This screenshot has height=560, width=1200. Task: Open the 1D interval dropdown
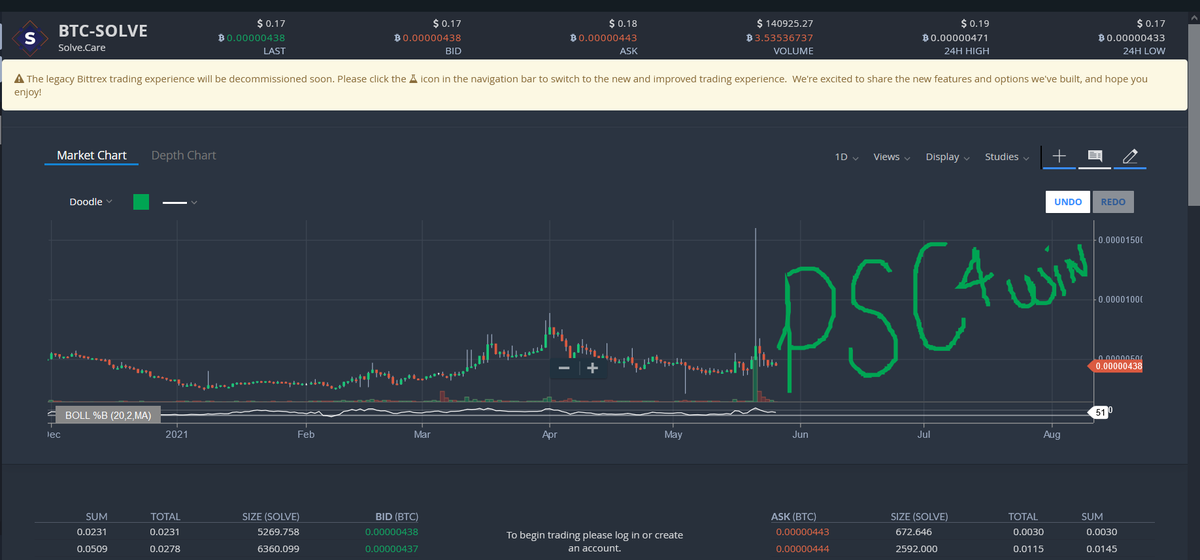pos(846,157)
